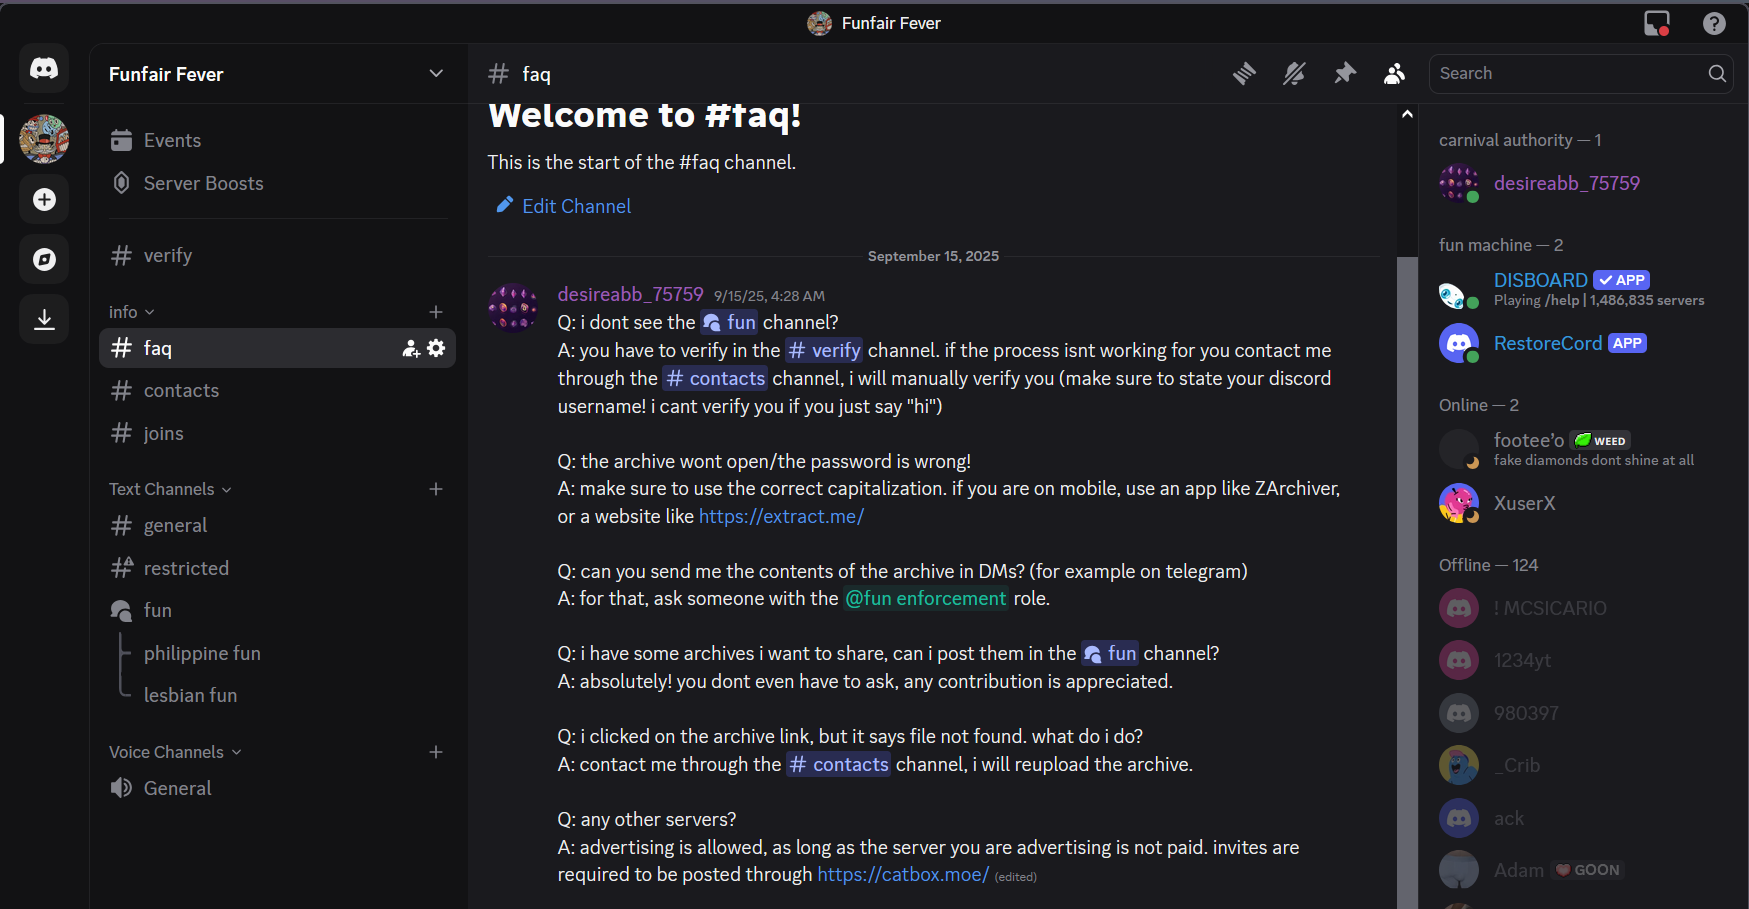1749x909 pixels.
Task: Click the chat scrollbar up arrow
Action: [x=1407, y=114]
